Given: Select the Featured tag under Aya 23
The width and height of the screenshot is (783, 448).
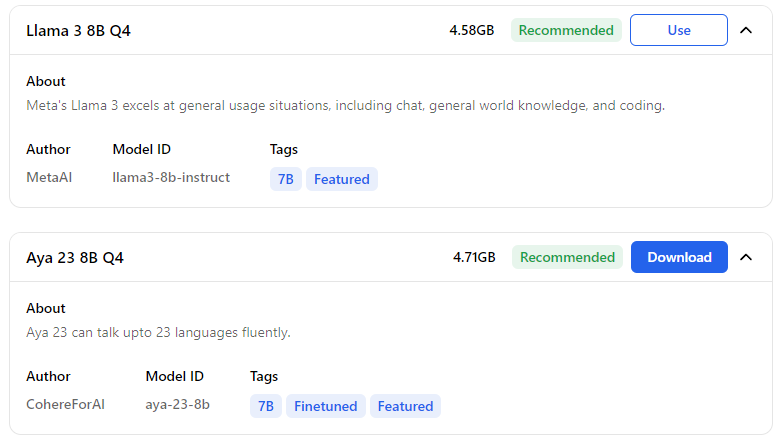Looking at the screenshot, I should pyautogui.click(x=405, y=406).
